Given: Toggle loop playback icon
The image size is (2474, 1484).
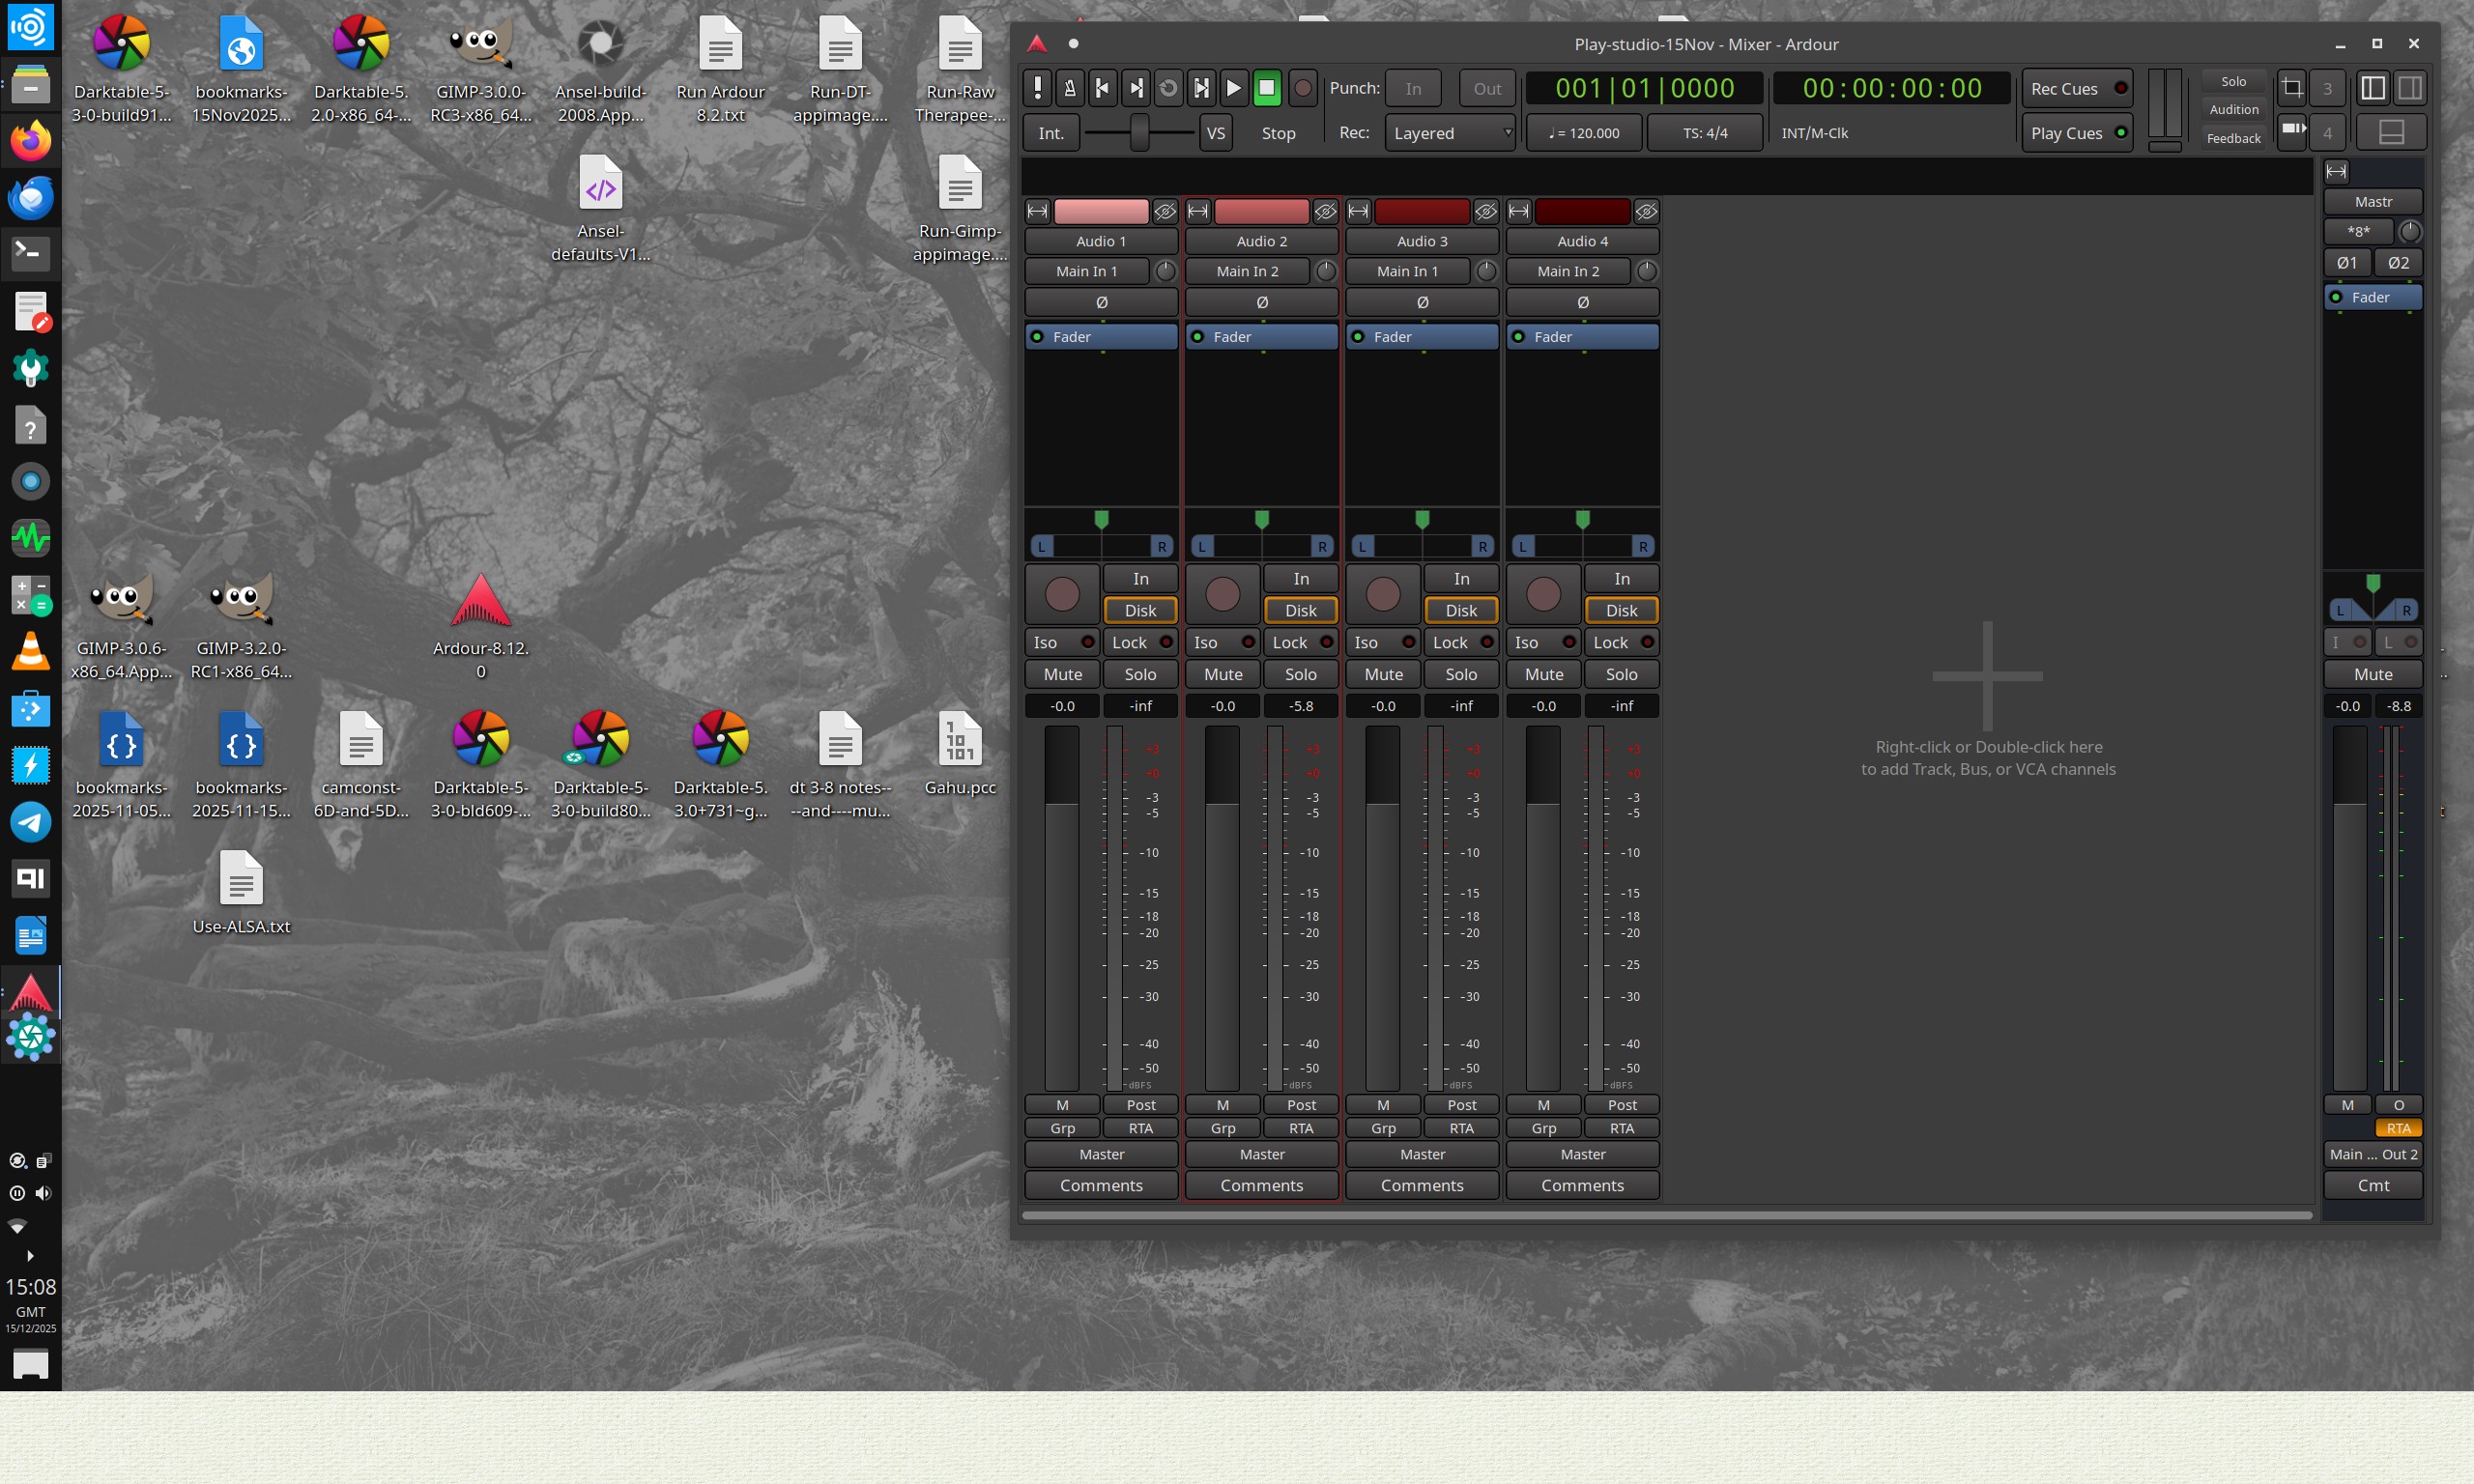Looking at the screenshot, I should pos(1168,88).
